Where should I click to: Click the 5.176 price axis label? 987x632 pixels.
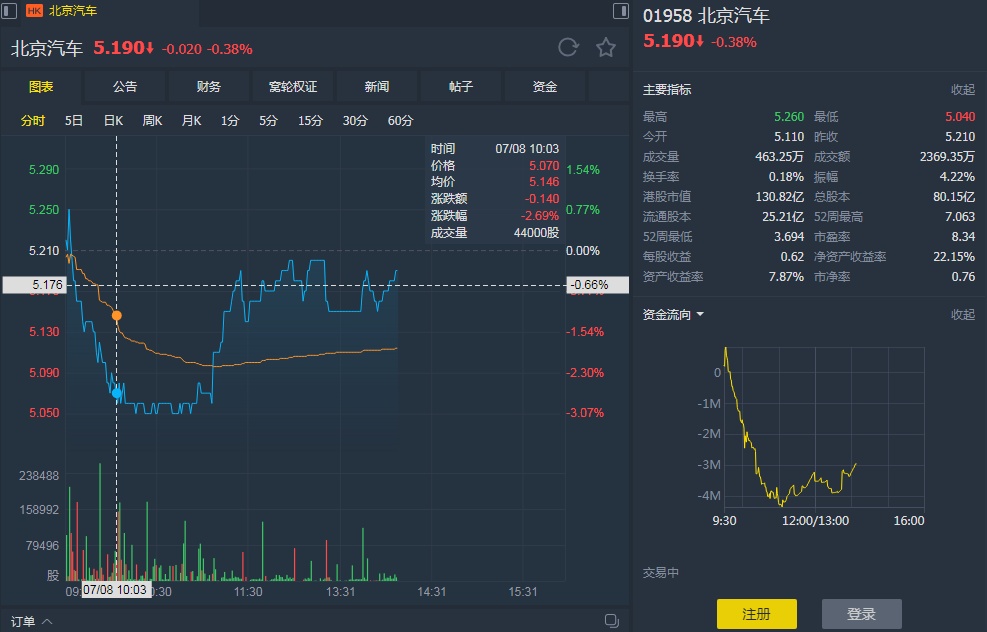click(34, 285)
